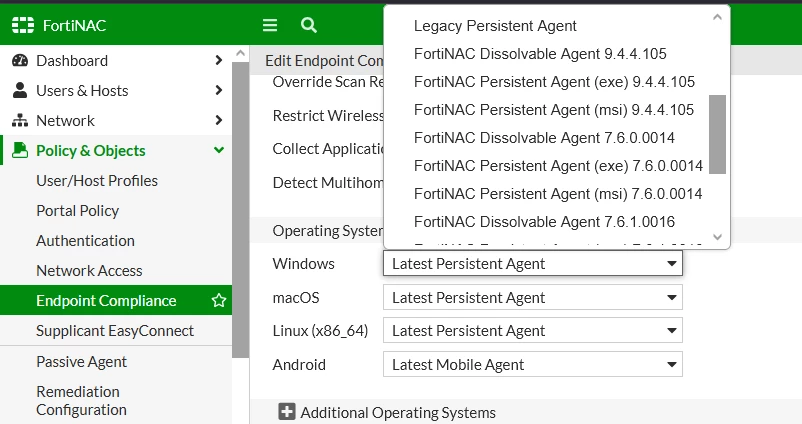The height and width of the screenshot is (424, 802).
Task: Click dropdown list scroll up arrow
Action: tap(718, 17)
